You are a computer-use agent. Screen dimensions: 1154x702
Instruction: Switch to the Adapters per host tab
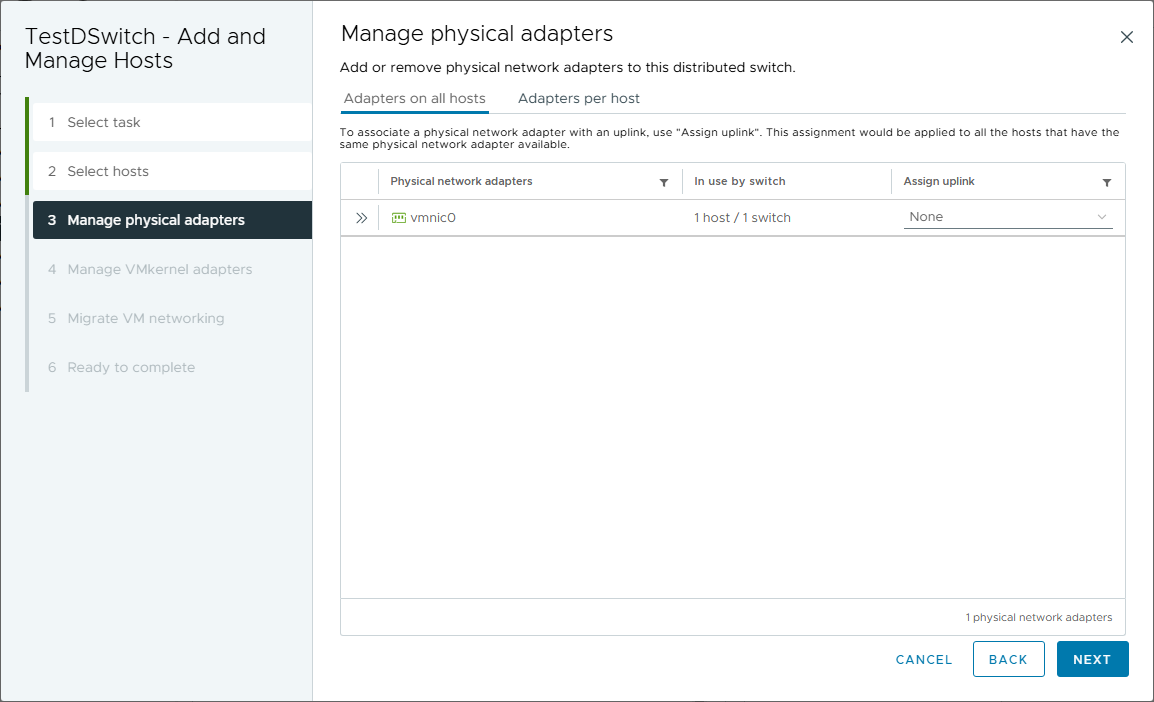coord(579,99)
